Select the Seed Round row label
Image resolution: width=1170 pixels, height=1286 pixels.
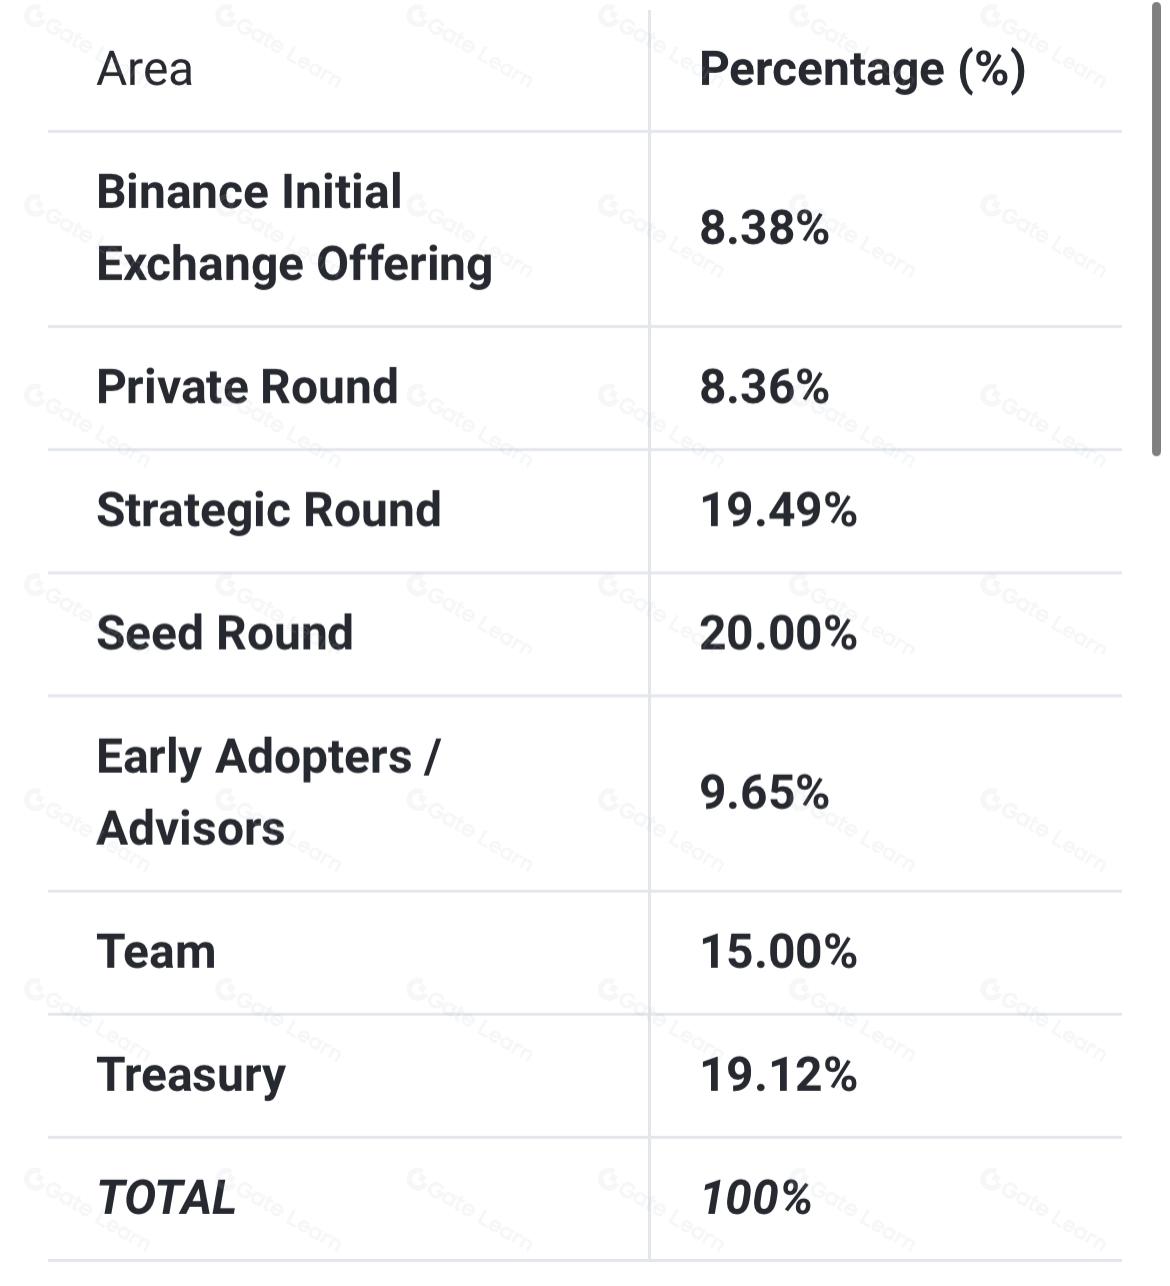click(x=225, y=633)
